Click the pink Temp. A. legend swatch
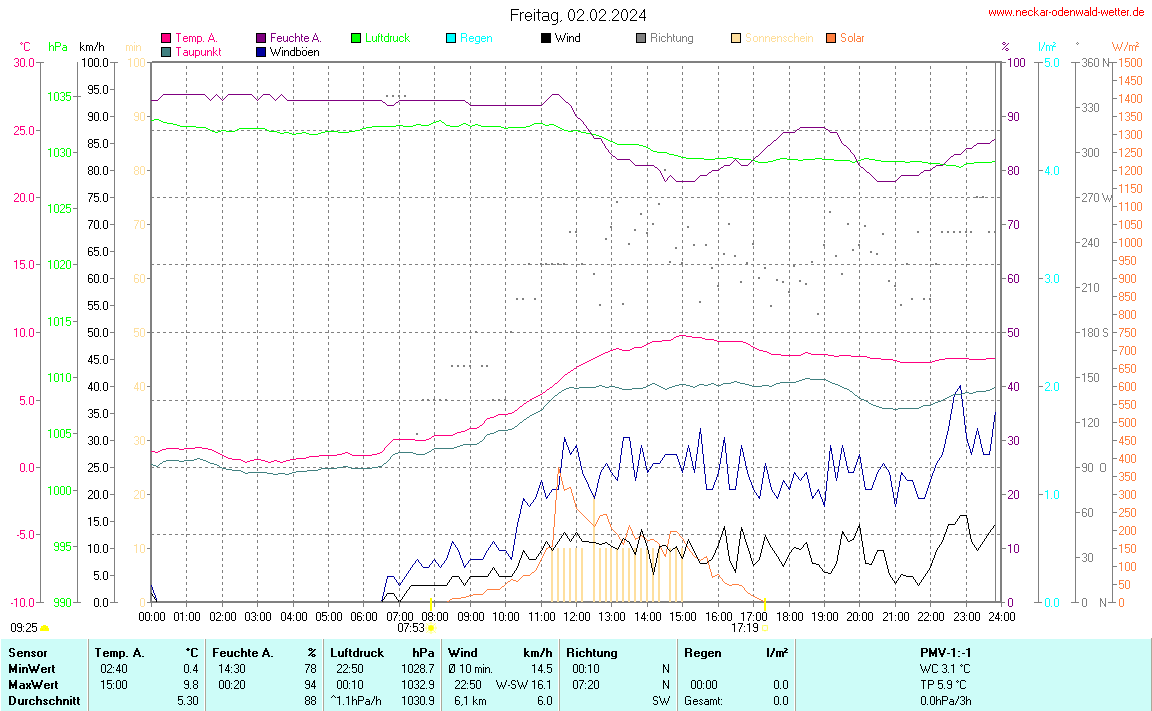The height and width of the screenshot is (711, 1152). (166, 38)
